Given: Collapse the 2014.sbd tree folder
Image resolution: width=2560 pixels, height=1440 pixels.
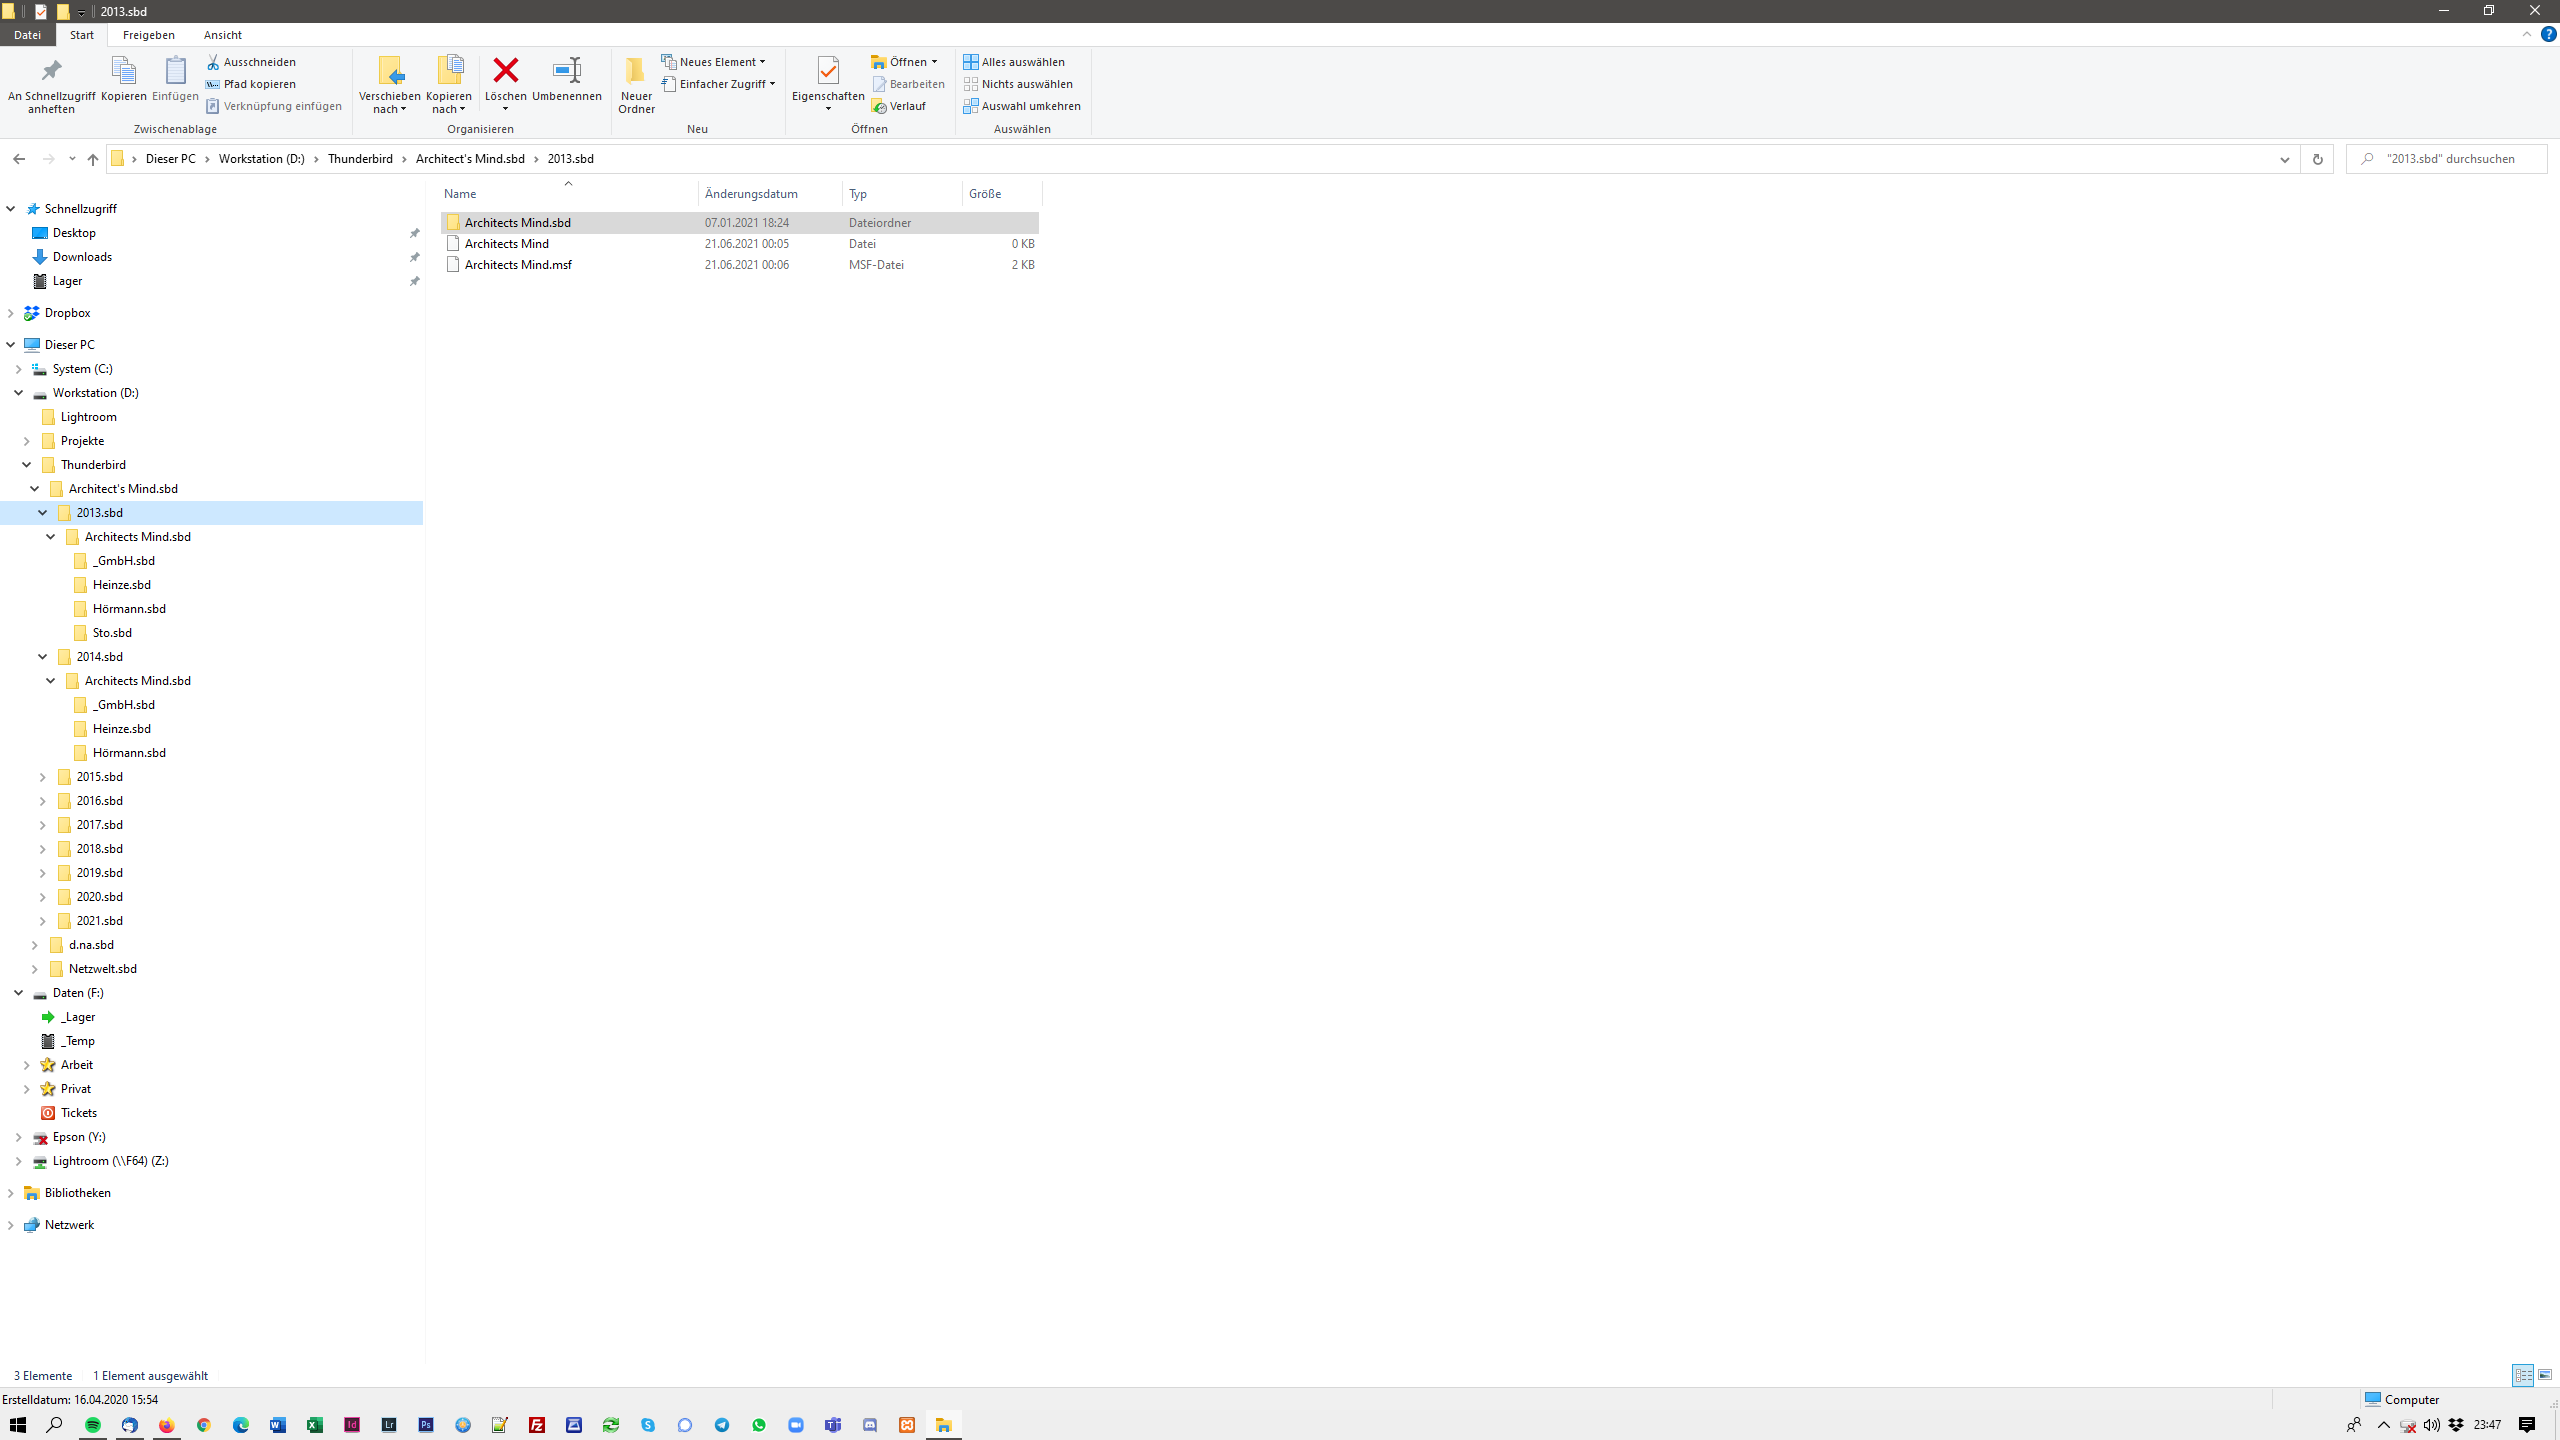Looking at the screenshot, I should pyautogui.click(x=43, y=657).
